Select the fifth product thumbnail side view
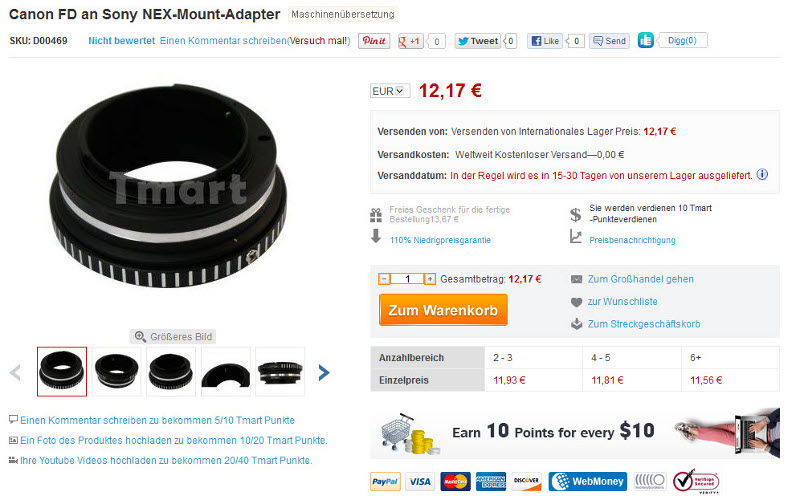Viewport: 800px width, 504px height. (x=280, y=372)
